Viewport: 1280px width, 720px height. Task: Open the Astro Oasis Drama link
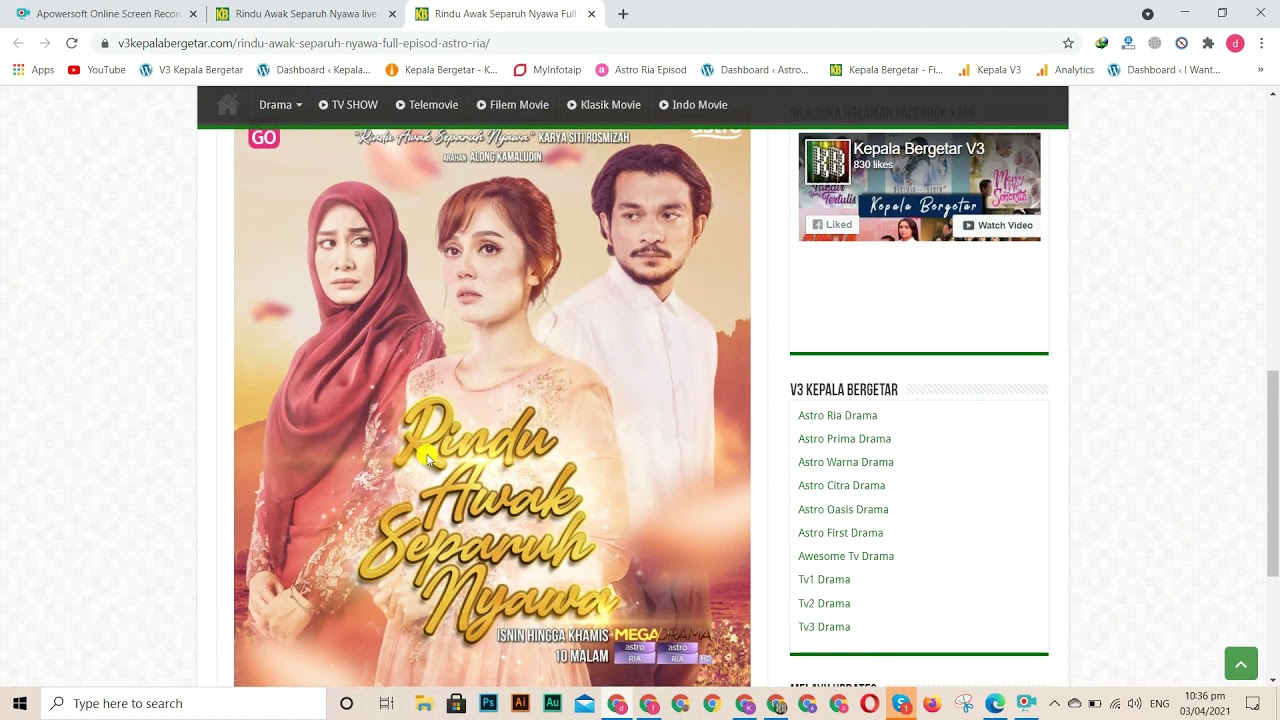(843, 509)
